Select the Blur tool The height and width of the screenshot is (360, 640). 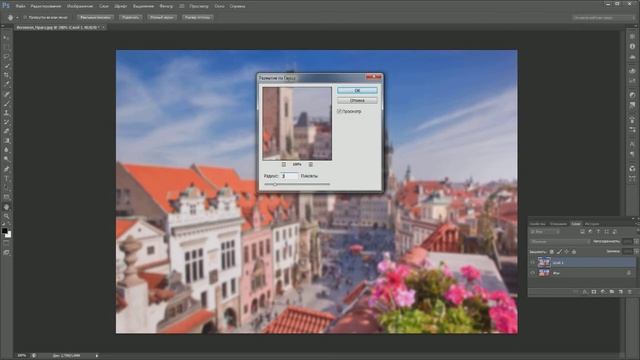point(6,150)
